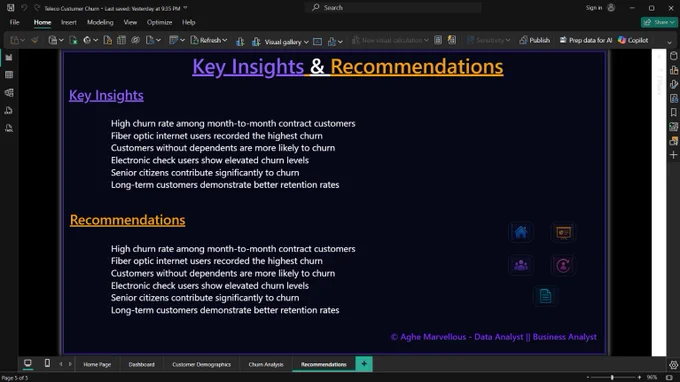This screenshot has width=680, height=382.
Task: Expand the Transform data dropdown arrow
Action: (183, 40)
